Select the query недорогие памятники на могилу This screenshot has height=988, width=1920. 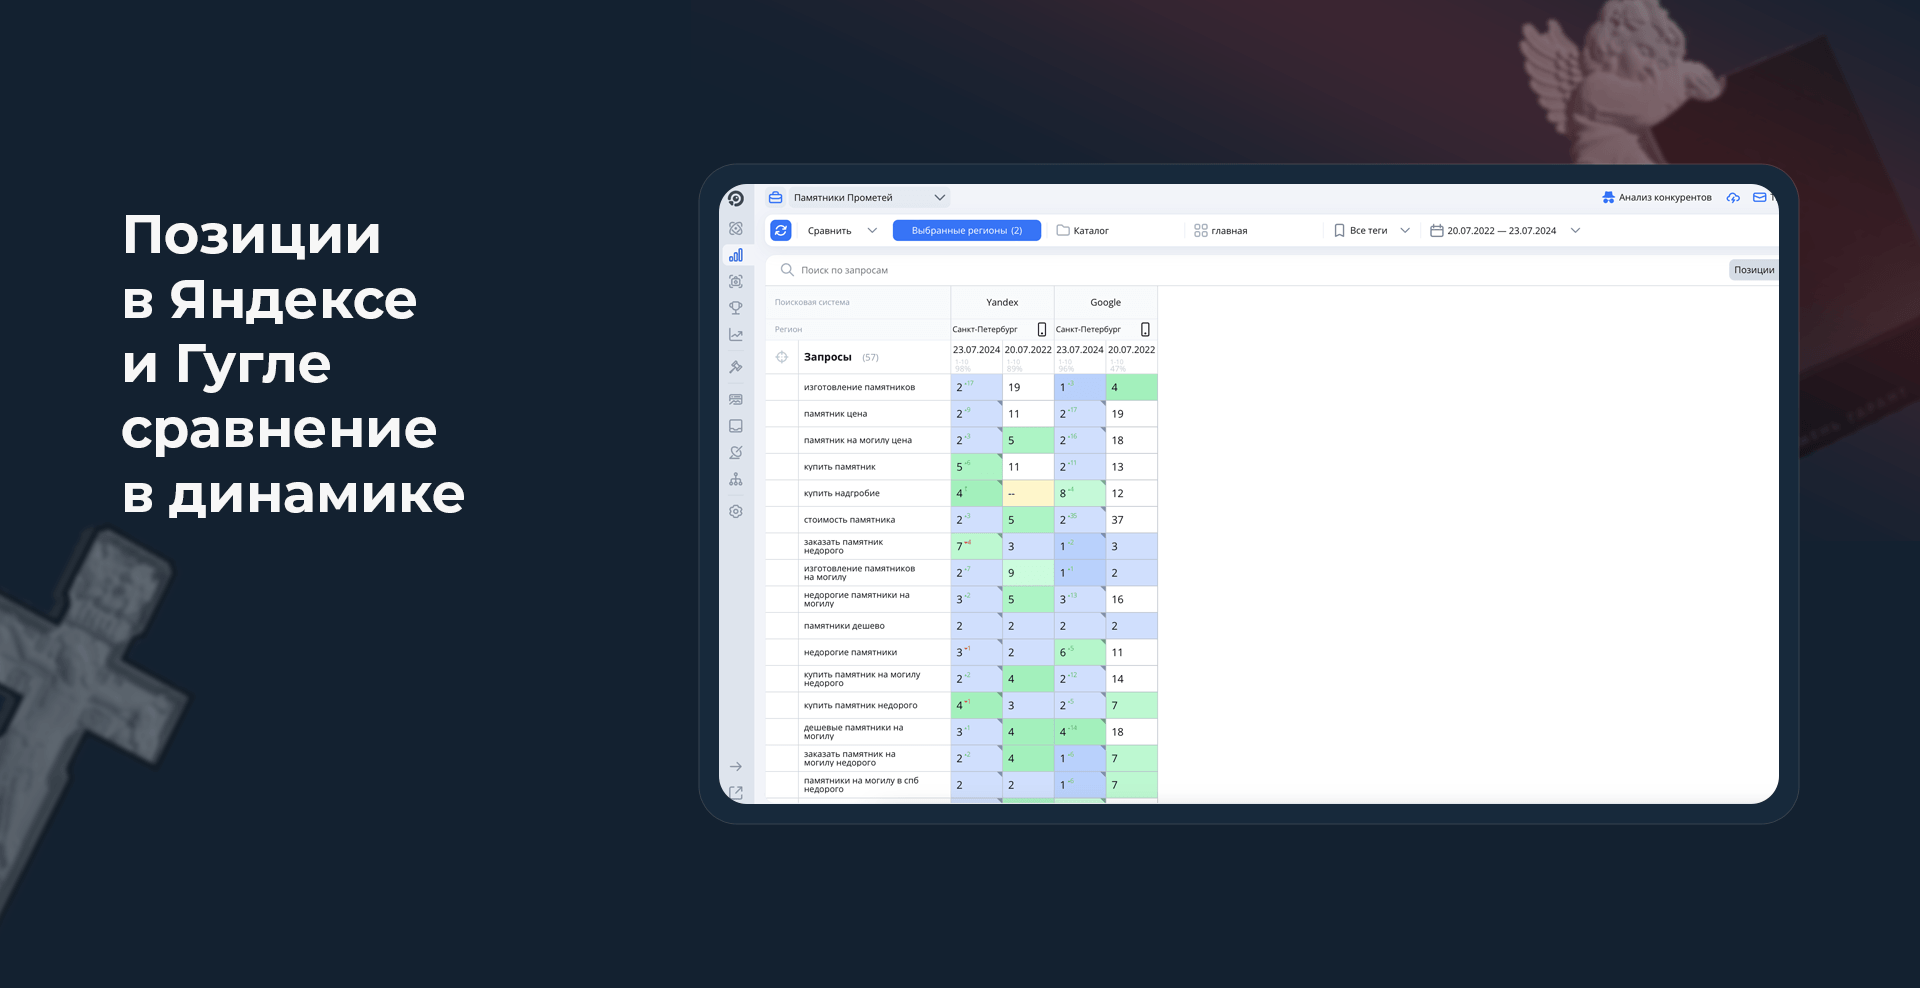coord(857,599)
